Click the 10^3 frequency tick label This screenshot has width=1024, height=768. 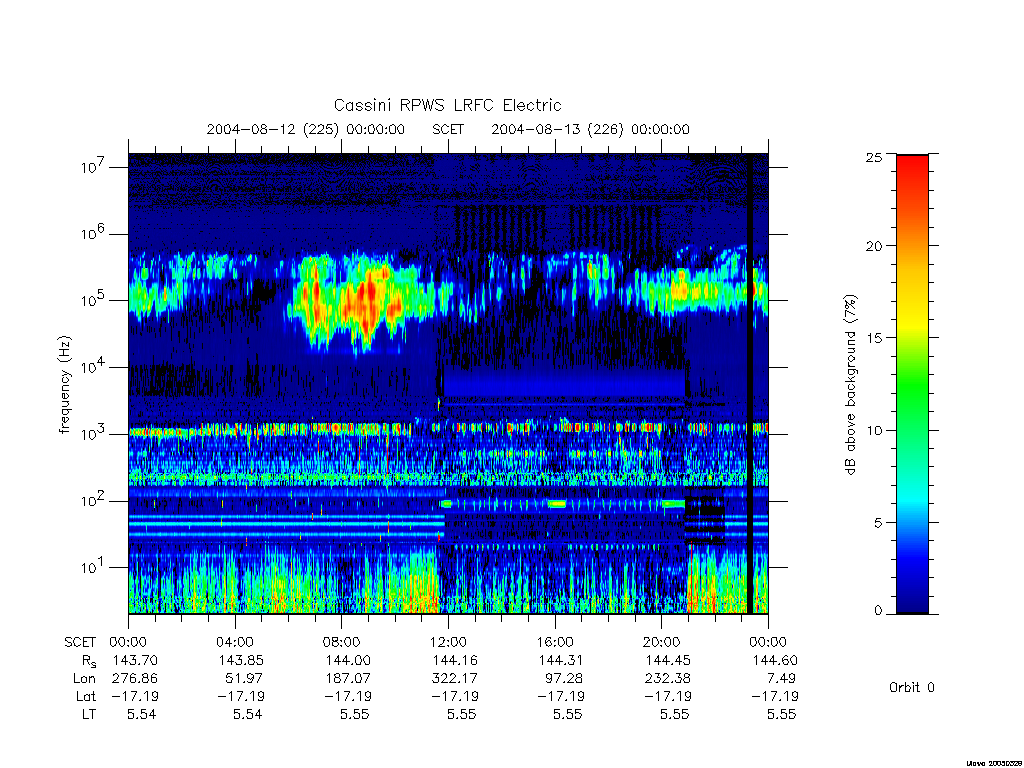(93, 433)
